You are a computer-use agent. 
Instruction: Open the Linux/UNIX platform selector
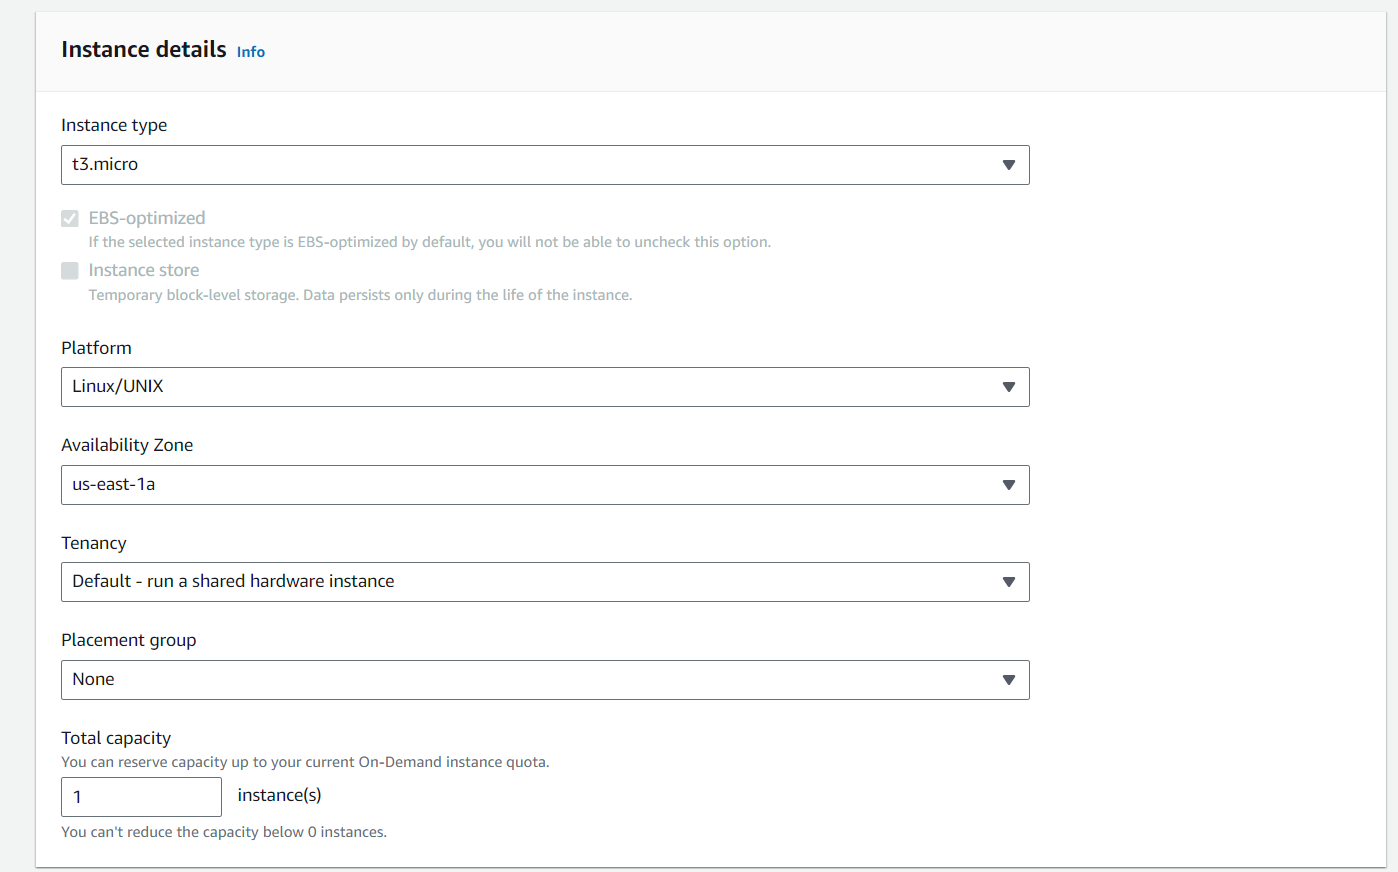click(x=530, y=387)
